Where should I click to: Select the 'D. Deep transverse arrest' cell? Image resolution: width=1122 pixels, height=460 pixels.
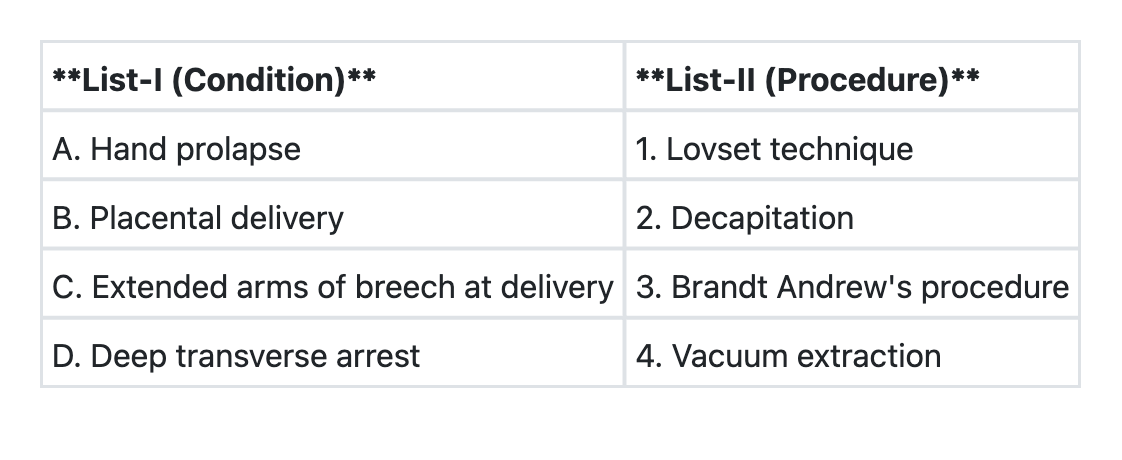point(236,356)
